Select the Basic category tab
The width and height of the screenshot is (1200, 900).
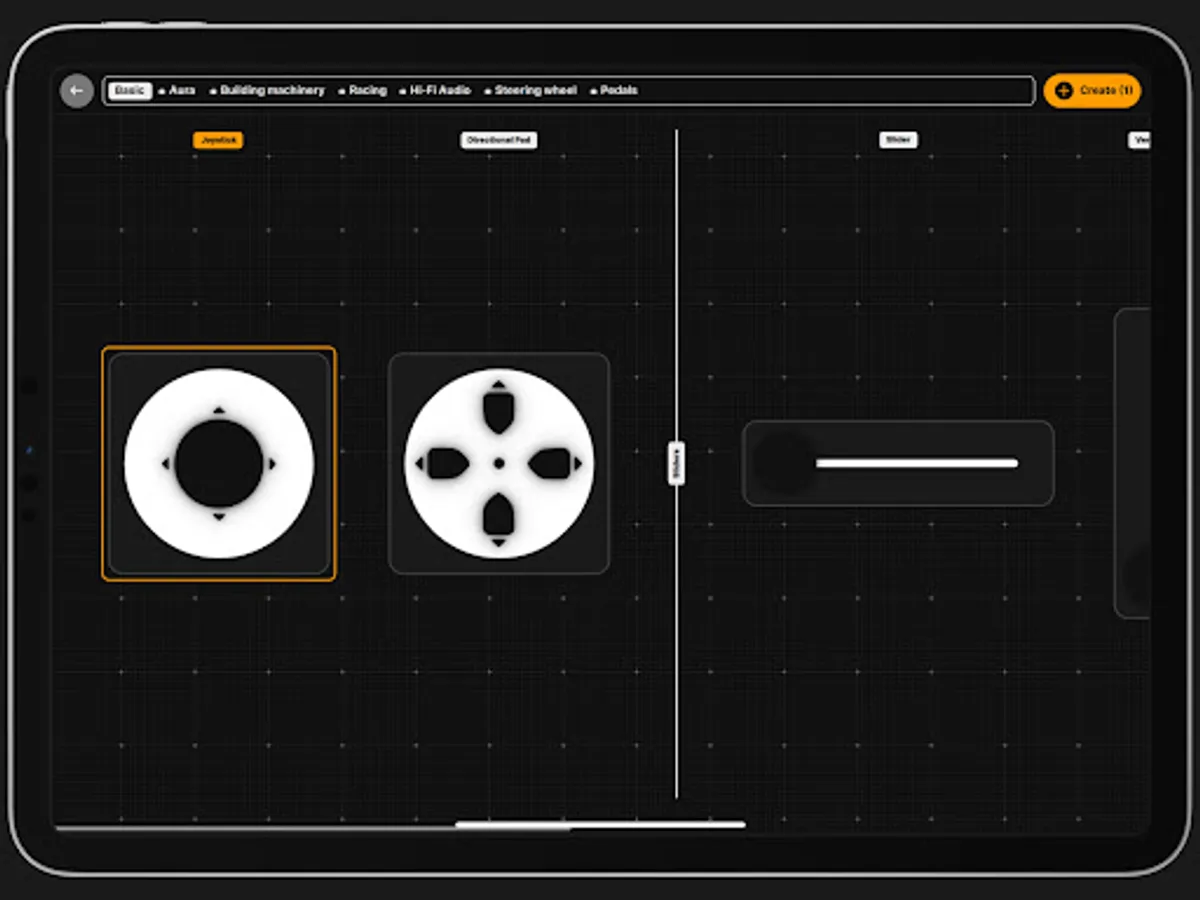coord(128,90)
